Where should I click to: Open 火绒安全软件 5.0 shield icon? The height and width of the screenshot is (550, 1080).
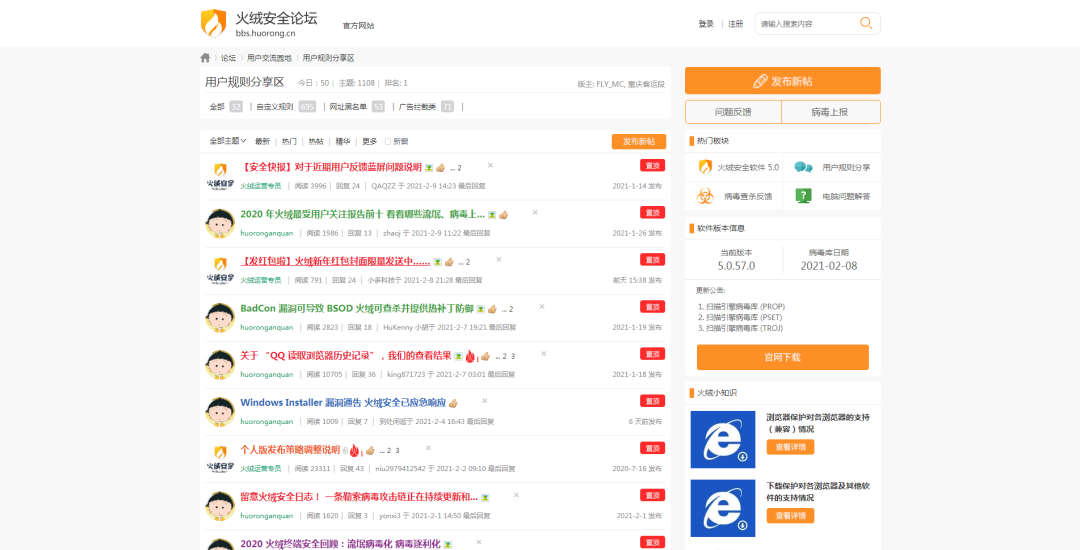[x=705, y=167]
